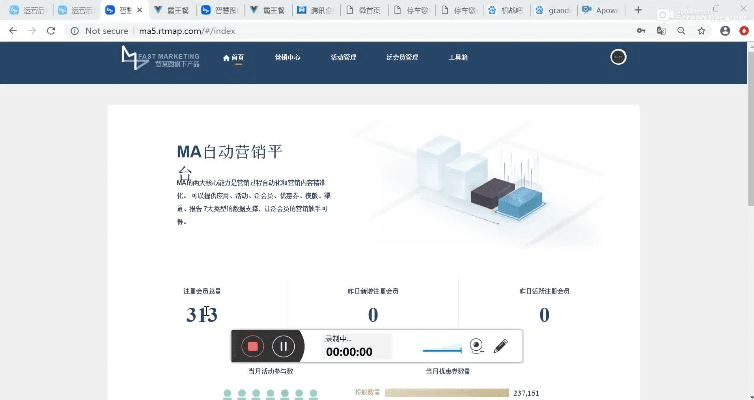Toggle the webcam icon on the recorder bar
Screen dimensions: 754x400
[x=477, y=346]
